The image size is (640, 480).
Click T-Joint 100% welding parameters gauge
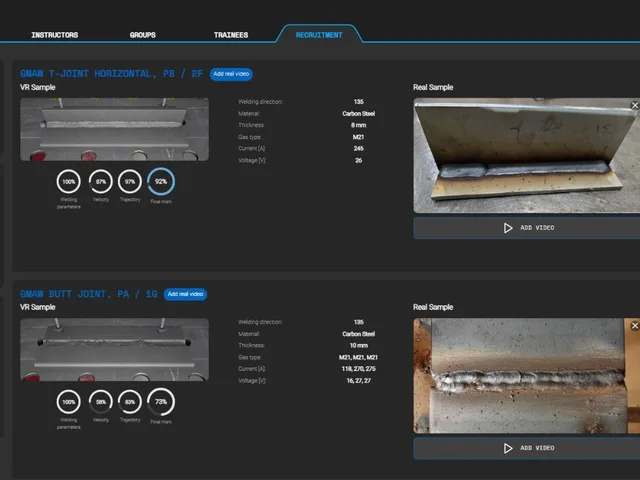click(x=69, y=181)
